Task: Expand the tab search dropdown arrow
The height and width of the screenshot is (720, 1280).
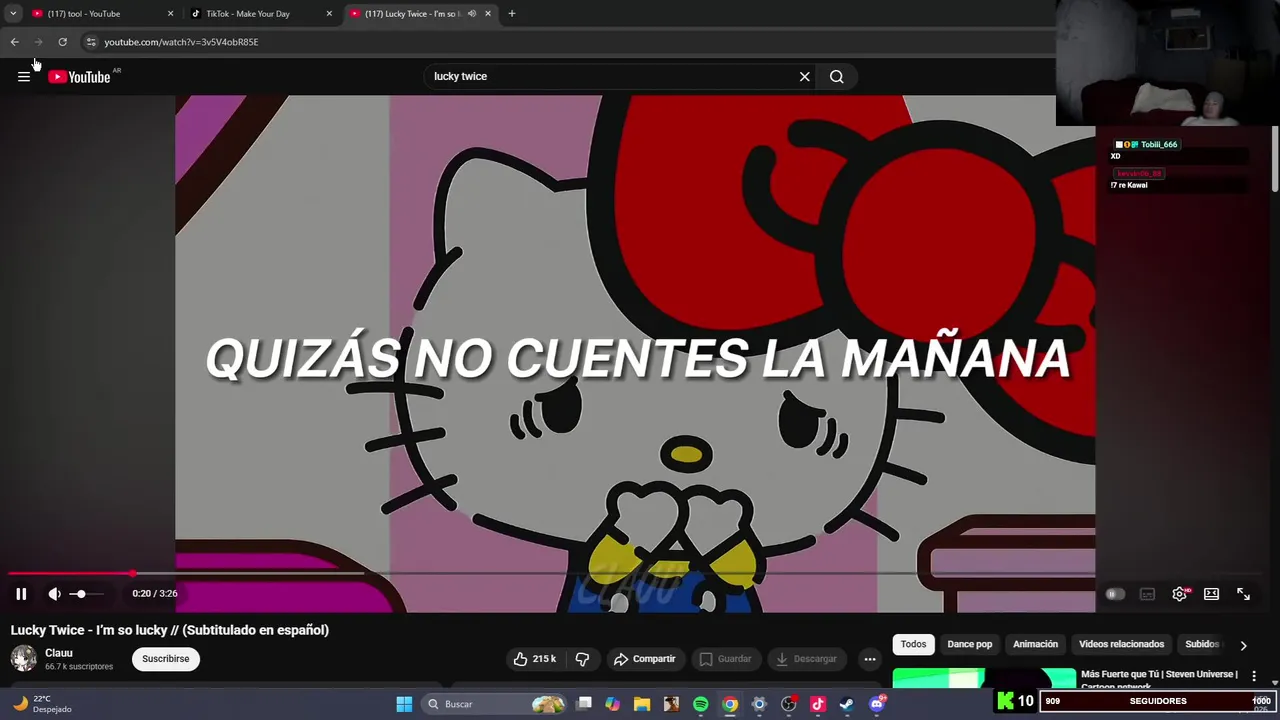Action: click(13, 14)
